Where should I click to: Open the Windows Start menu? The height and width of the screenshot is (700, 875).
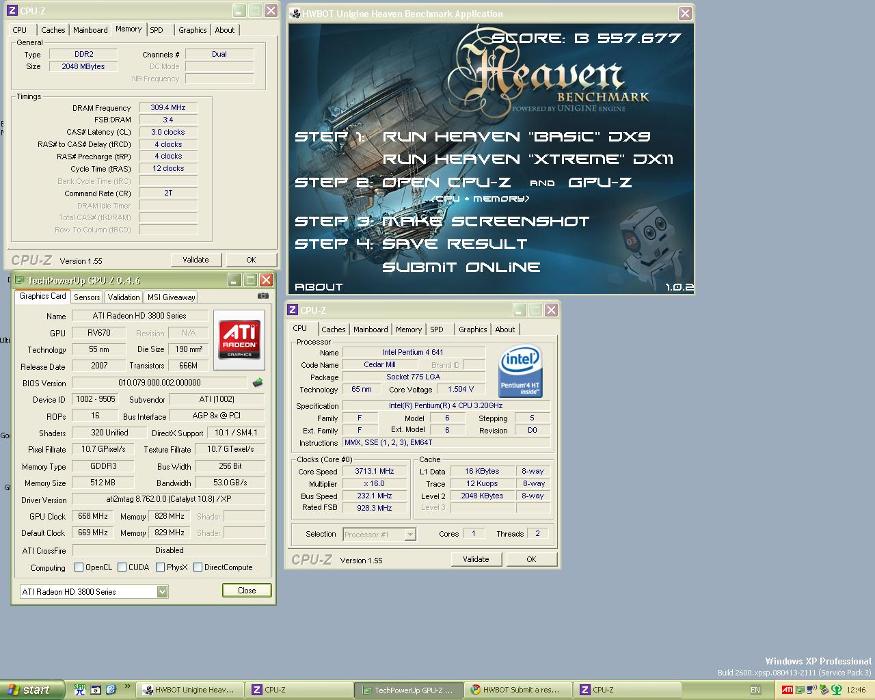coord(32,690)
